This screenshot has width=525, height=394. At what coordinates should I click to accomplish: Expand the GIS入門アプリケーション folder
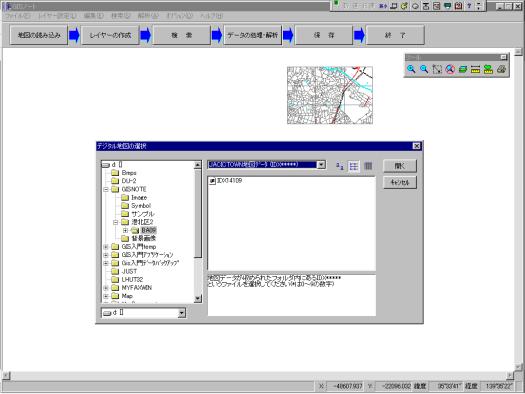(106, 255)
